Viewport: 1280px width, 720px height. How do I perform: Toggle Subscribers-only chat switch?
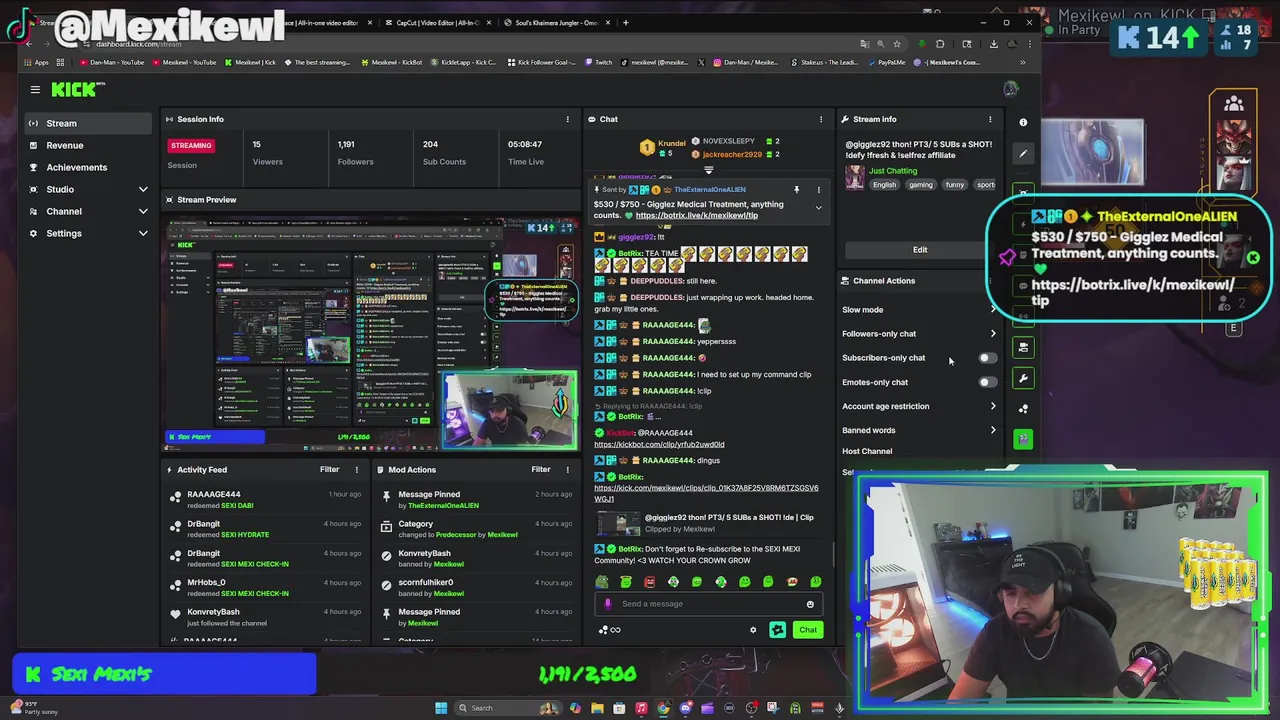tap(987, 358)
